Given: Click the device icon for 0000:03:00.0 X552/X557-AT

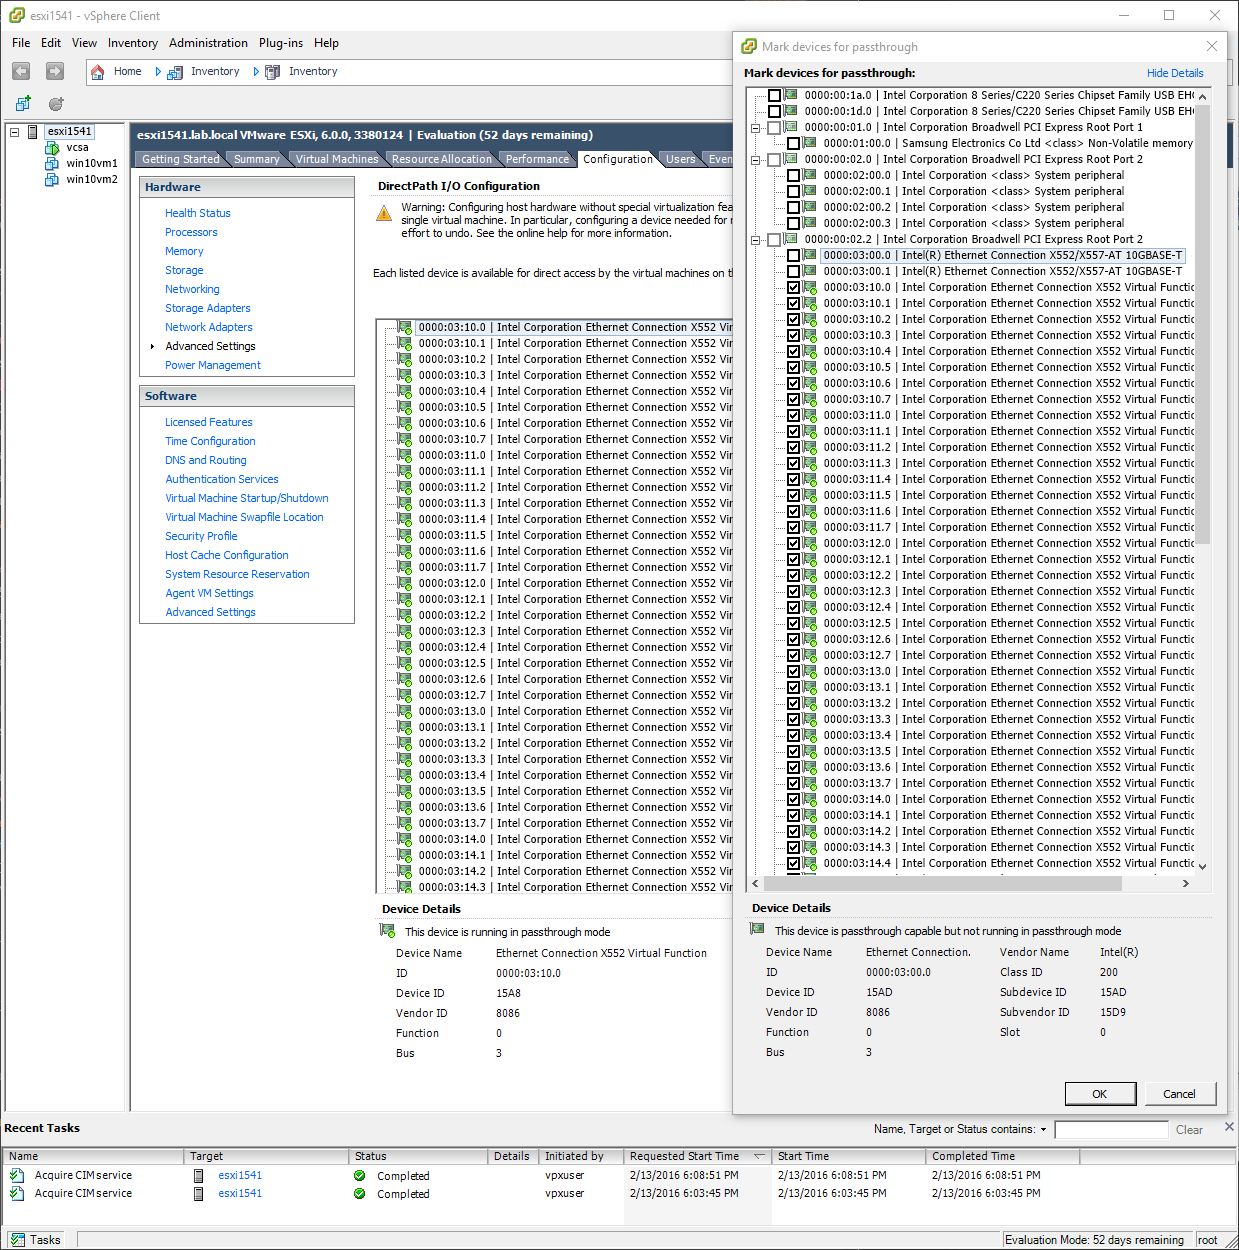Looking at the screenshot, I should (x=810, y=255).
